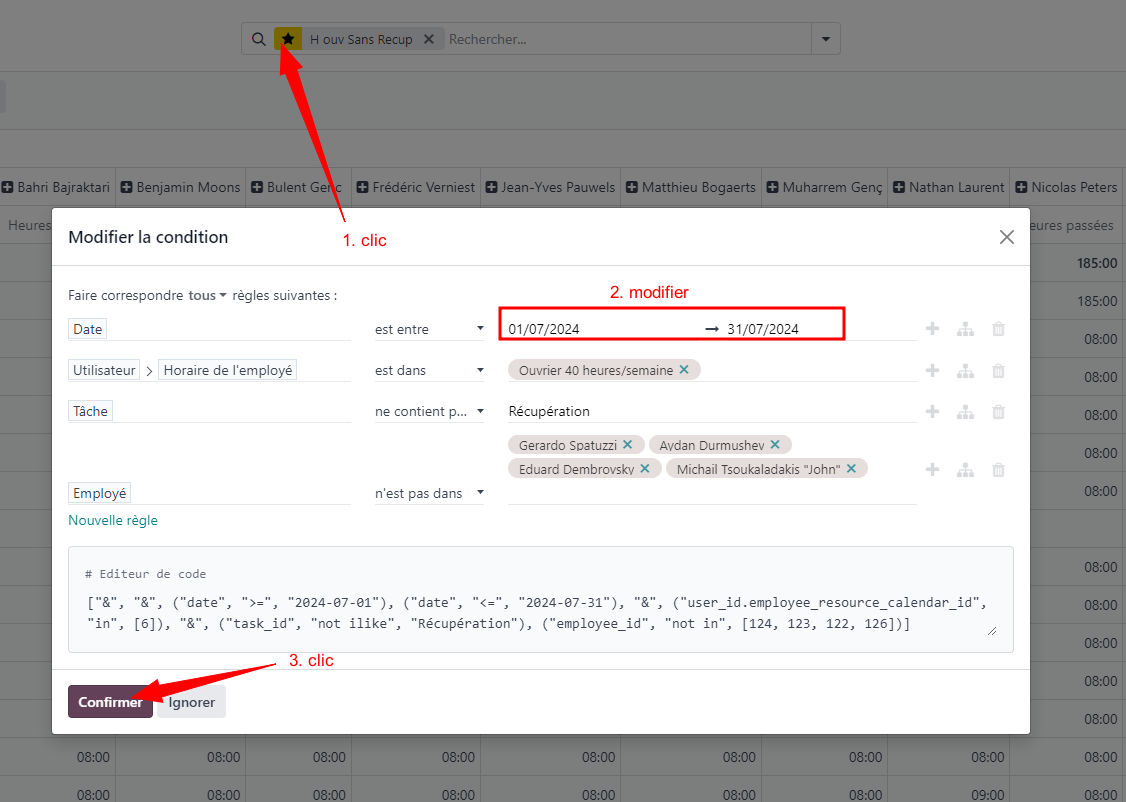The image size is (1126, 802).
Task: Click the yellow star favorite filter icon
Action: (288, 39)
